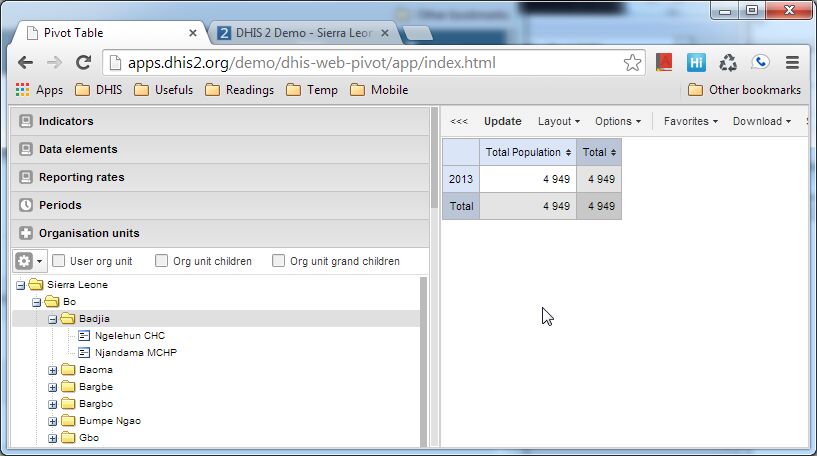
Task: Open the Data elements accordion panel
Action: (220, 150)
